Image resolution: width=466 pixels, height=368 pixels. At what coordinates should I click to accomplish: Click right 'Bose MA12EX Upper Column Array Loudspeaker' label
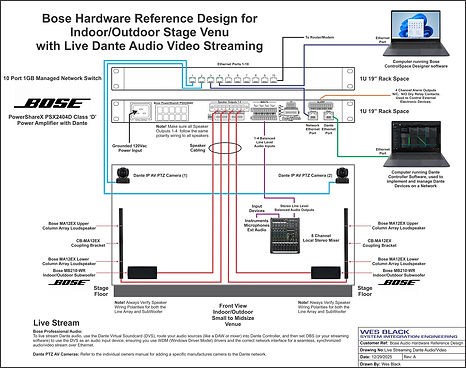[x=399, y=226]
